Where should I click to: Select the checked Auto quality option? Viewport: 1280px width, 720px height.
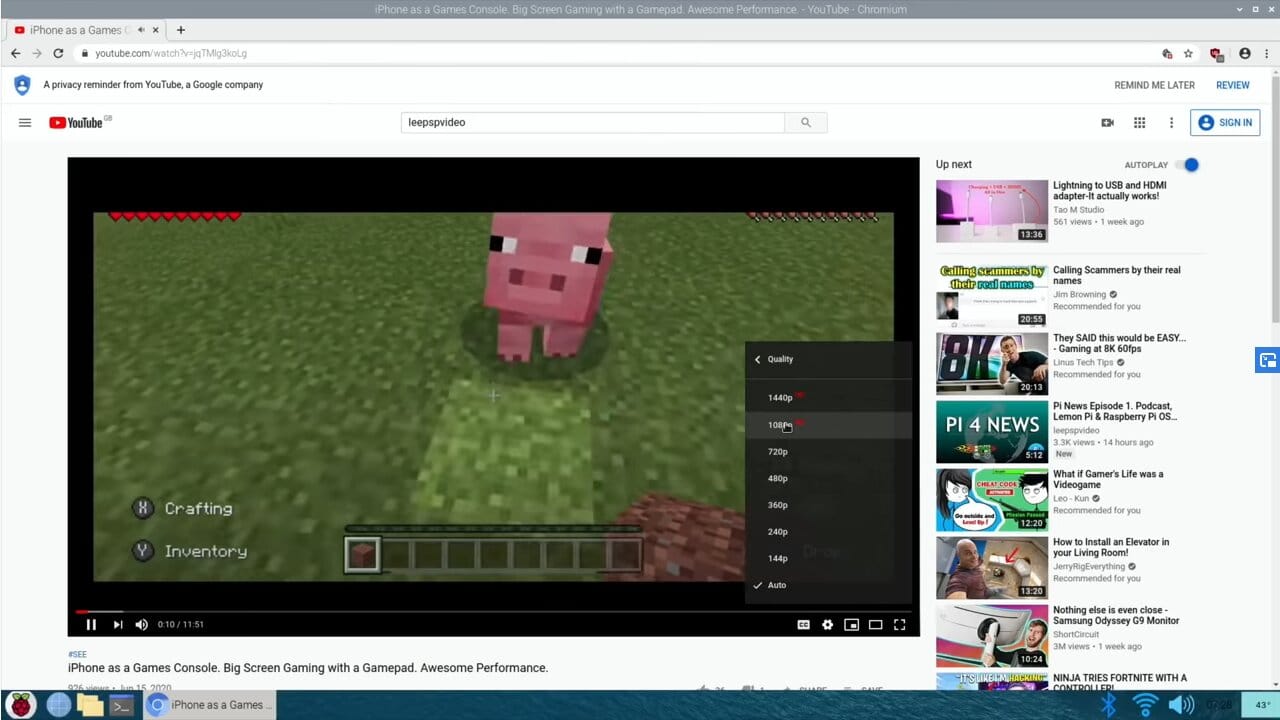point(777,585)
